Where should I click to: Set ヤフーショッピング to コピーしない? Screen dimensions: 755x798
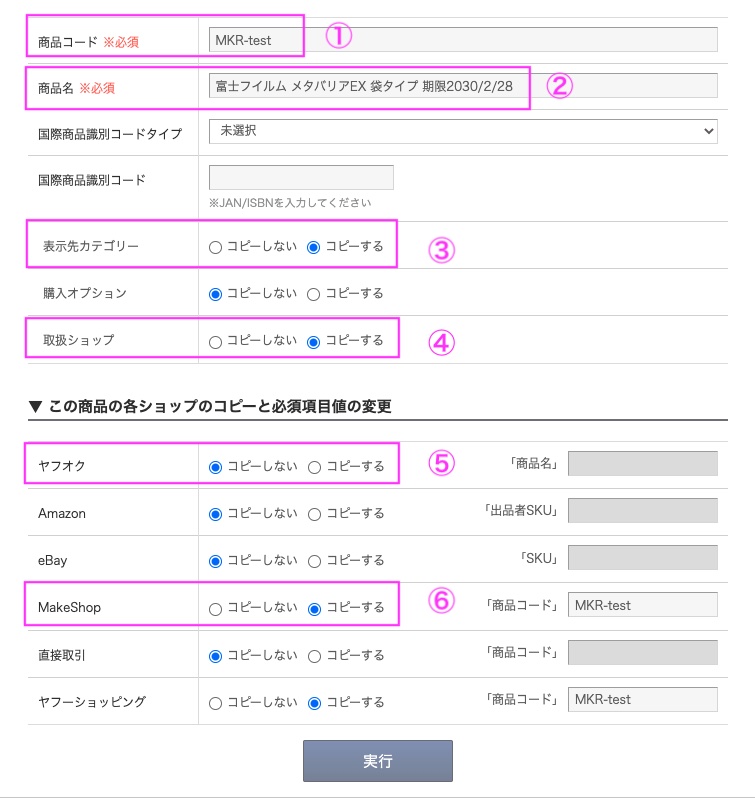click(215, 702)
